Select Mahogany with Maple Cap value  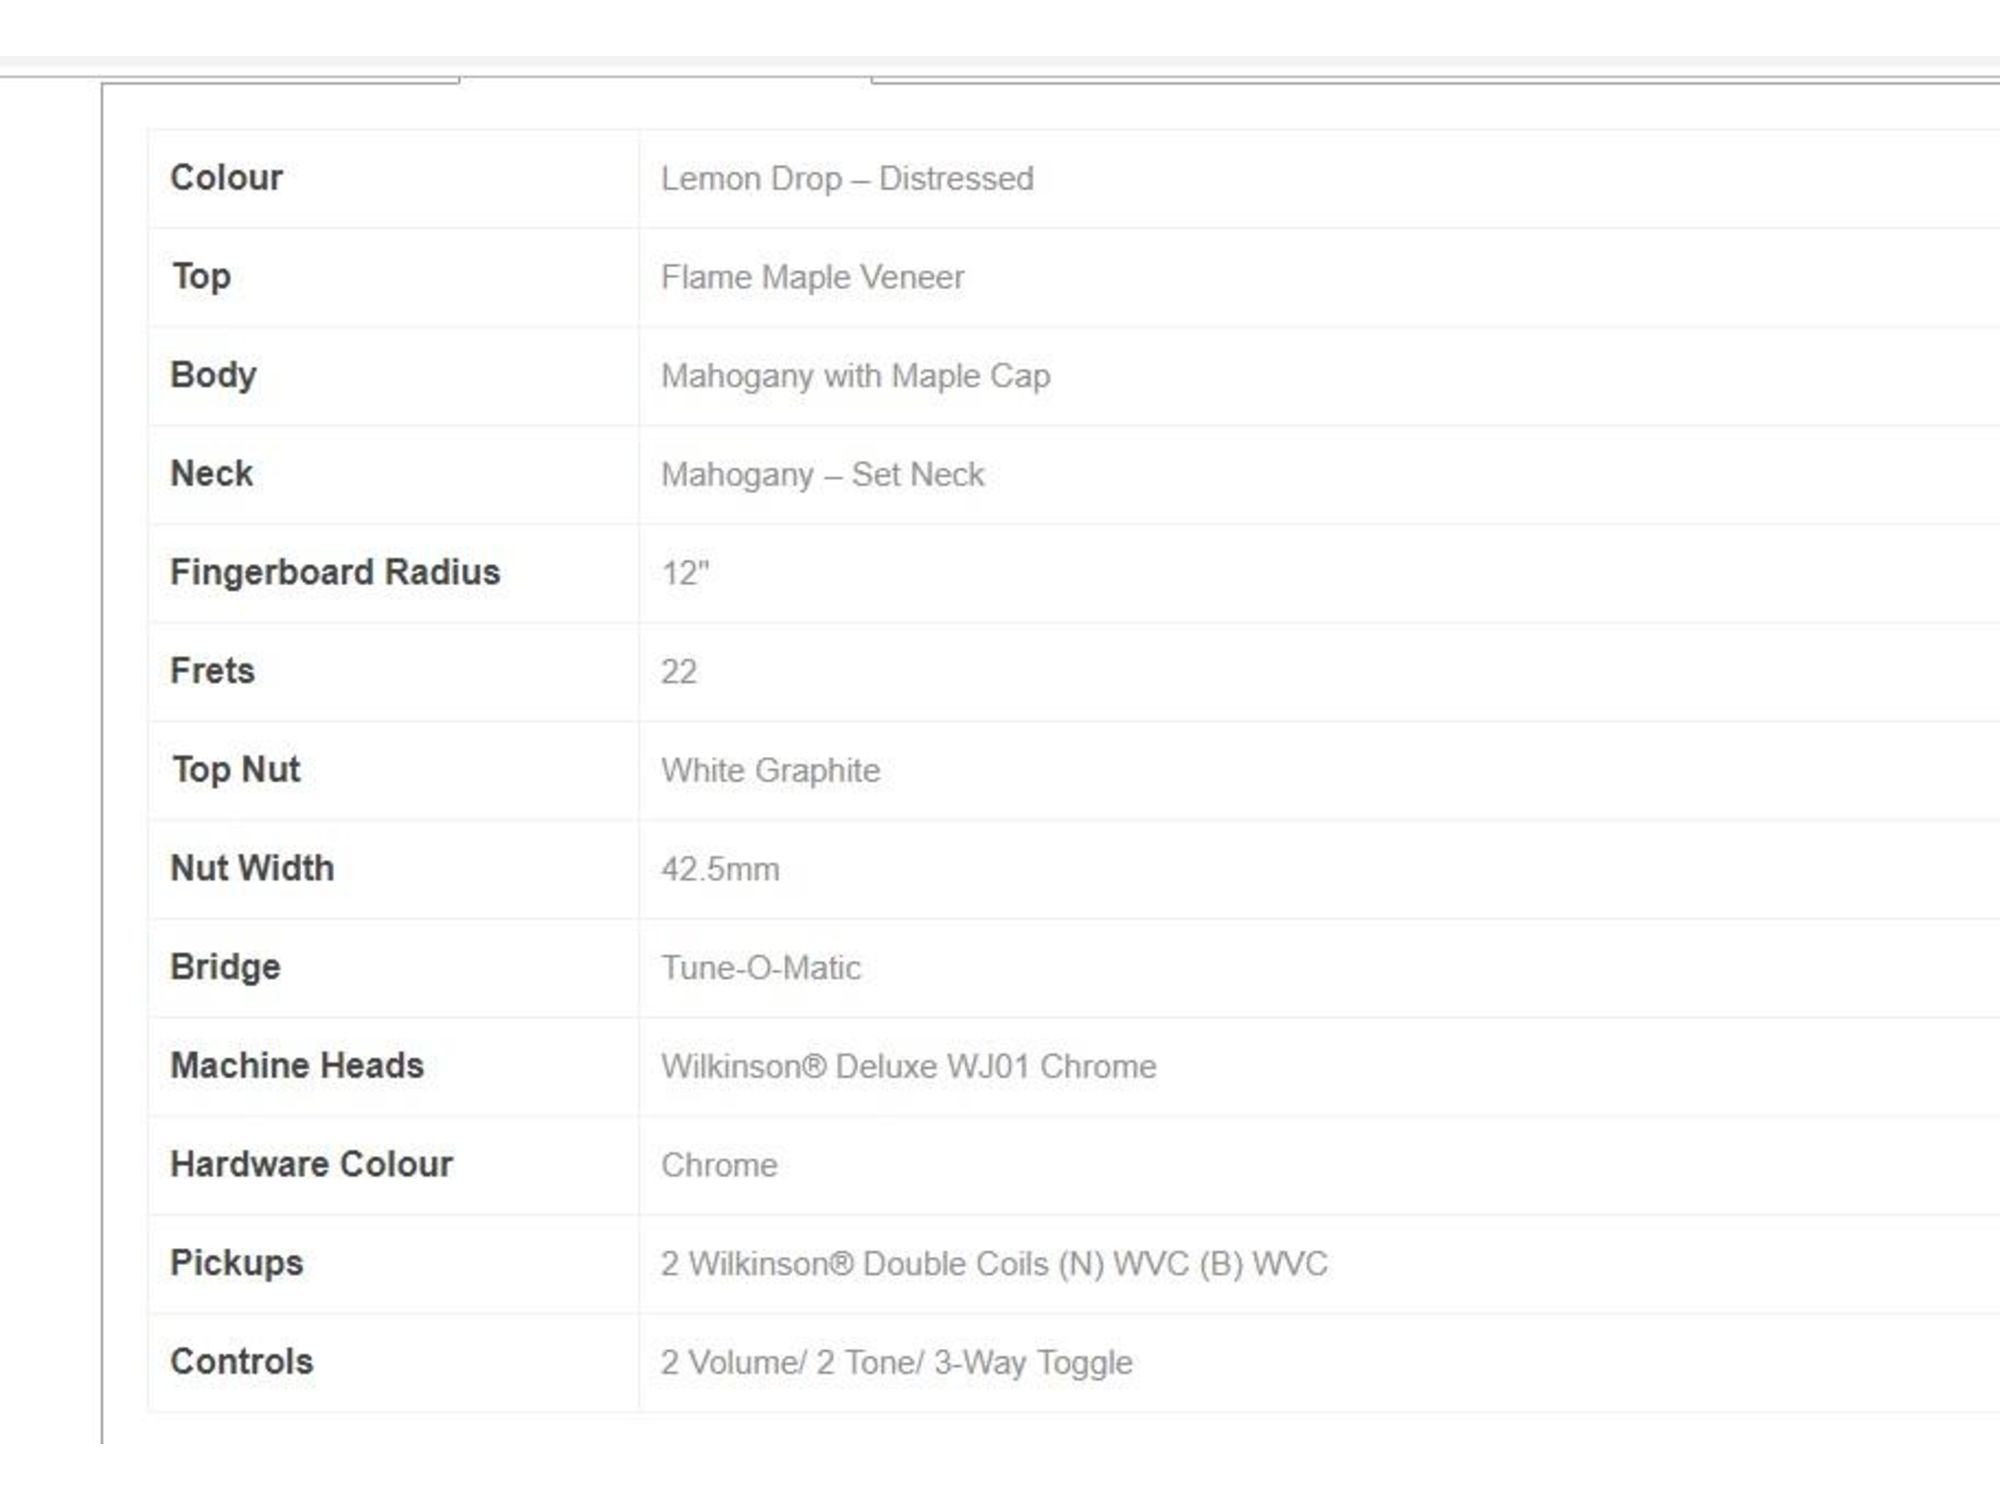855,376
